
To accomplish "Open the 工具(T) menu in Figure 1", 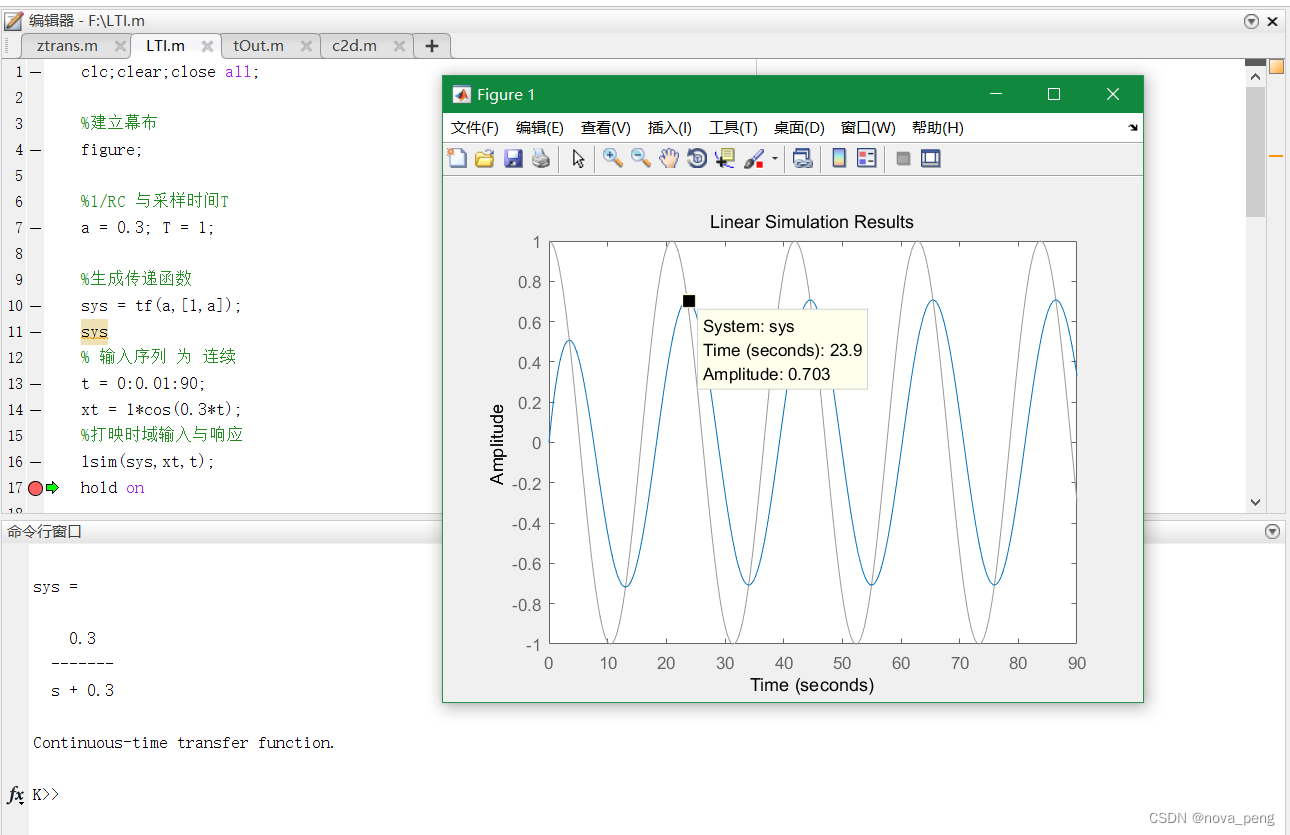I will coord(733,127).
